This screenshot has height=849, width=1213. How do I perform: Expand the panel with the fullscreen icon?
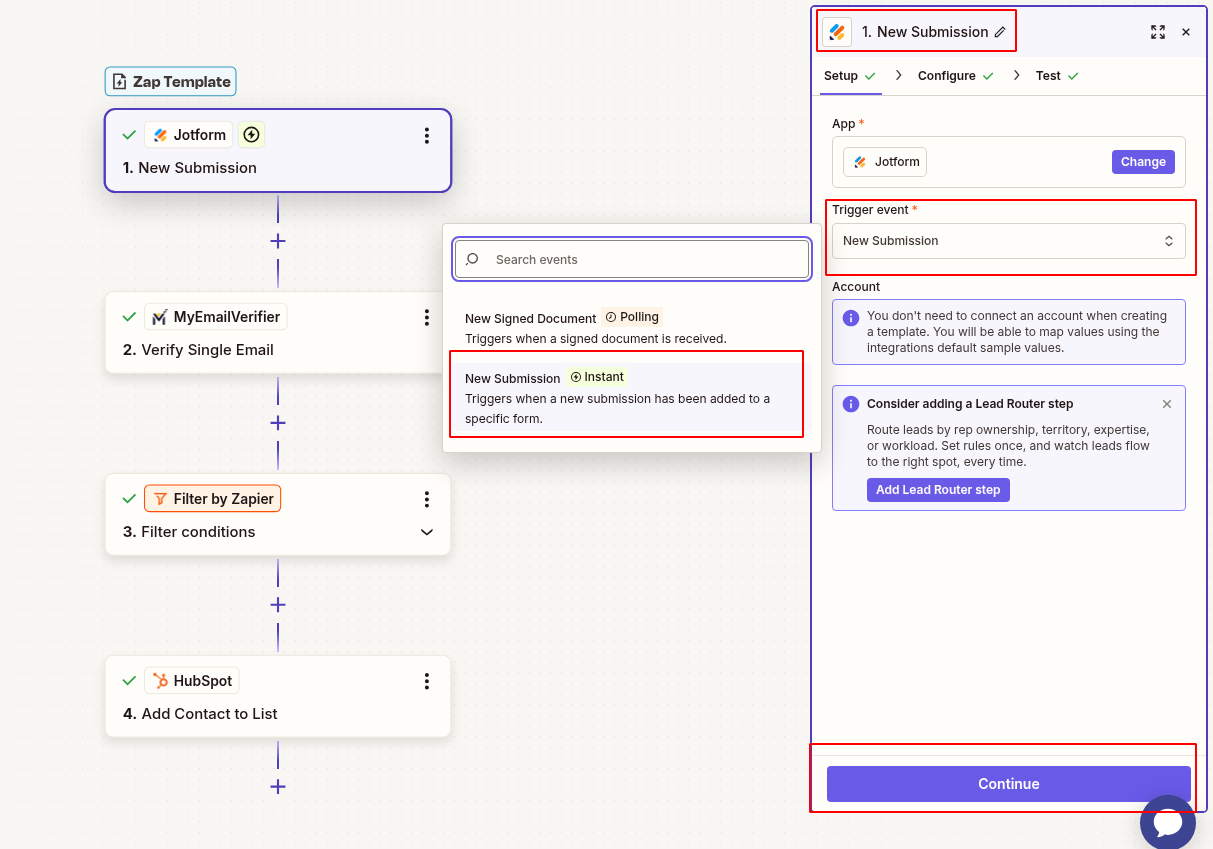click(x=1157, y=31)
